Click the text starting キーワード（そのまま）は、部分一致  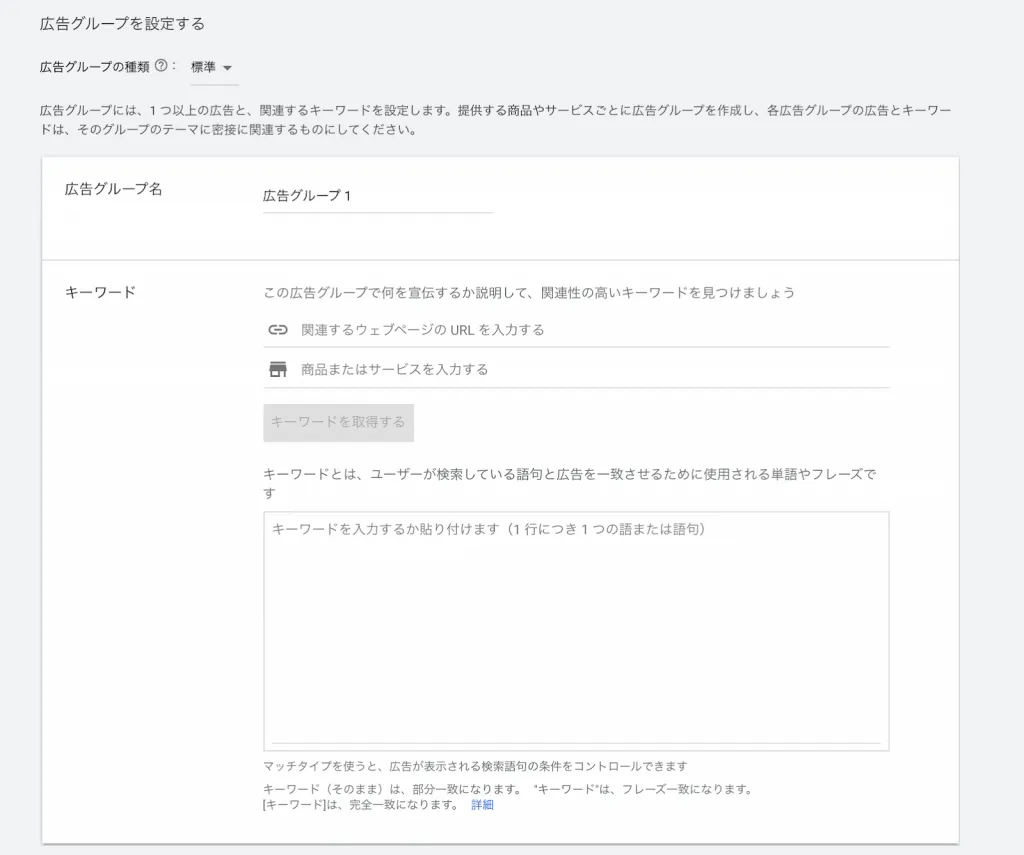(x=507, y=797)
